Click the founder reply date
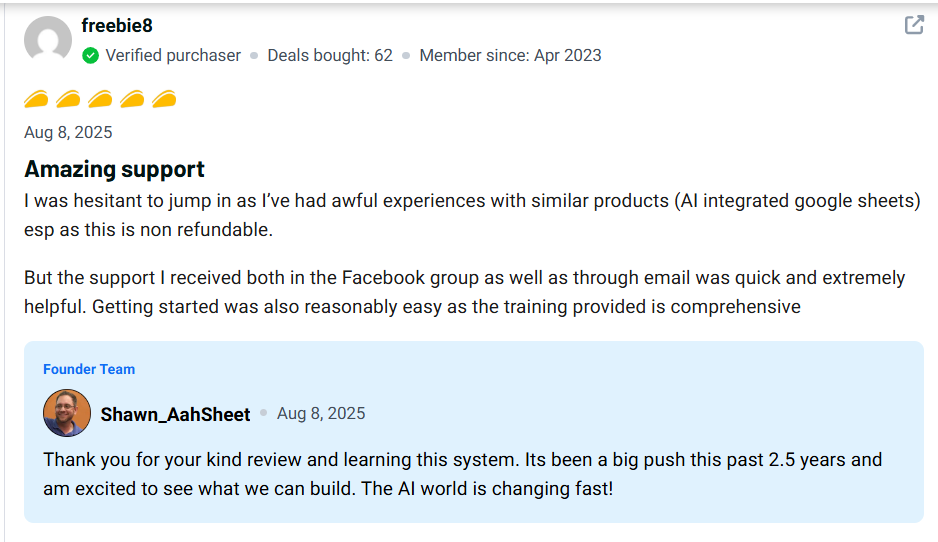Image resolution: width=938 pixels, height=542 pixels. (321, 413)
